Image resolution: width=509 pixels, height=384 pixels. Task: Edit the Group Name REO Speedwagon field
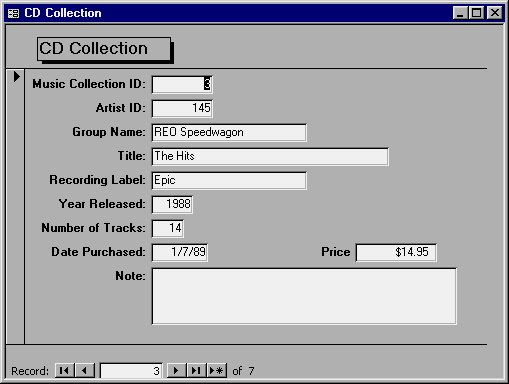pyautogui.click(x=229, y=132)
